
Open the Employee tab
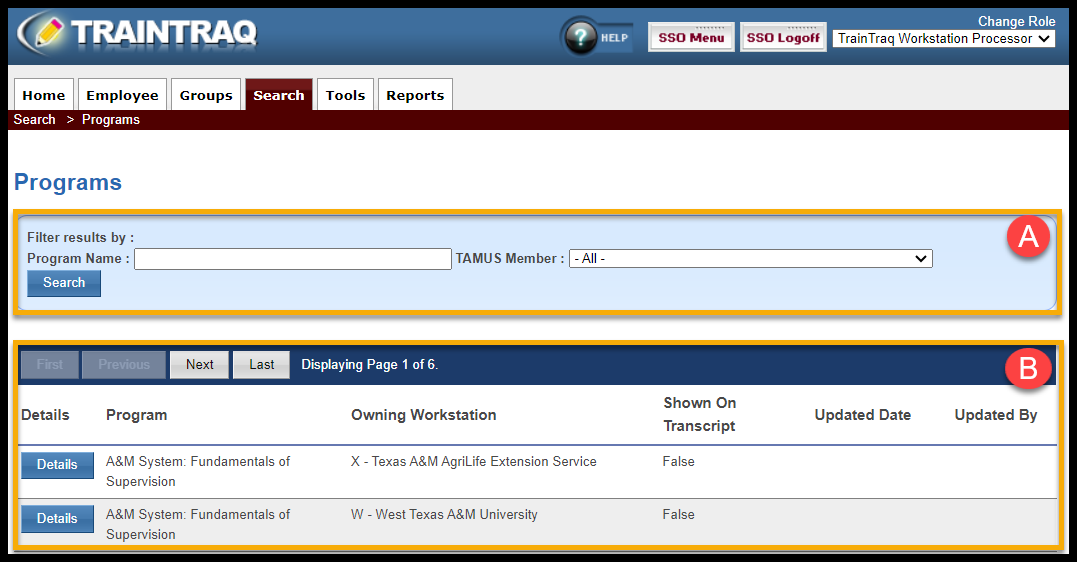[122, 95]
